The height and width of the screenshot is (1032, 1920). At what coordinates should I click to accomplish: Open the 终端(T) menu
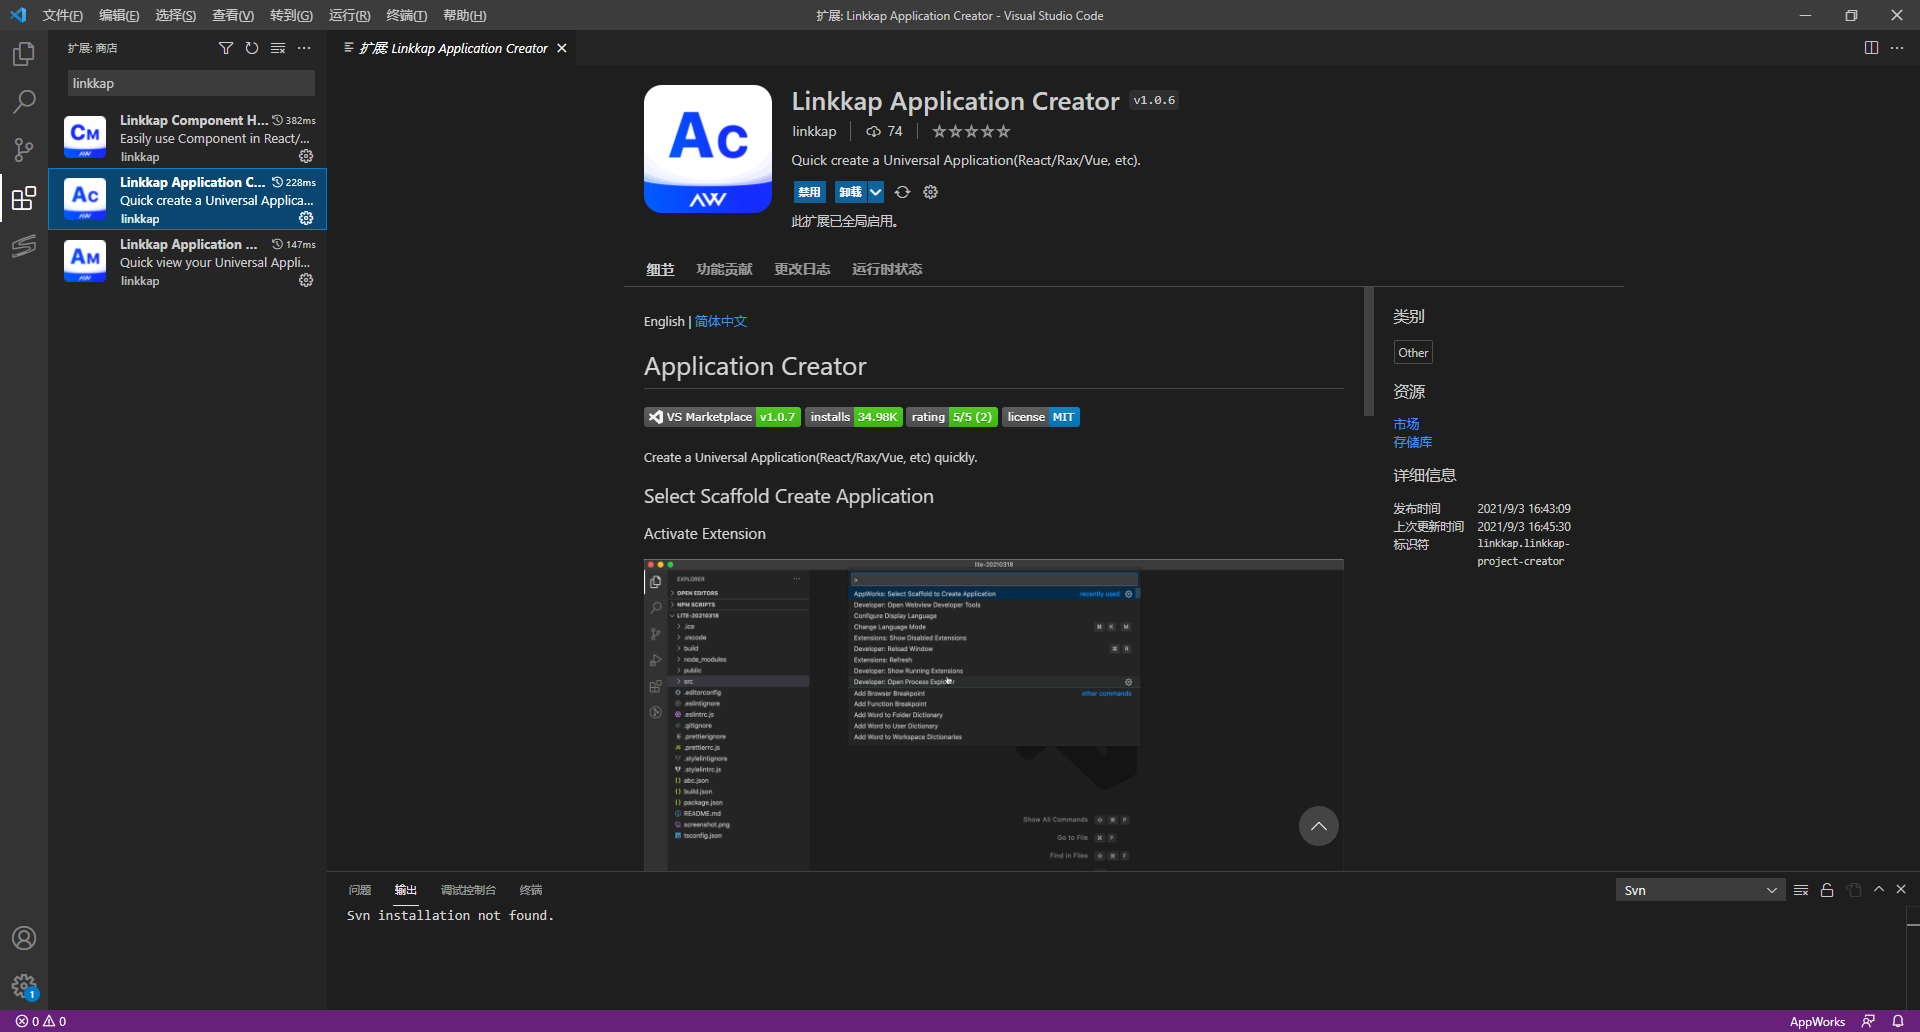(406, 15)
